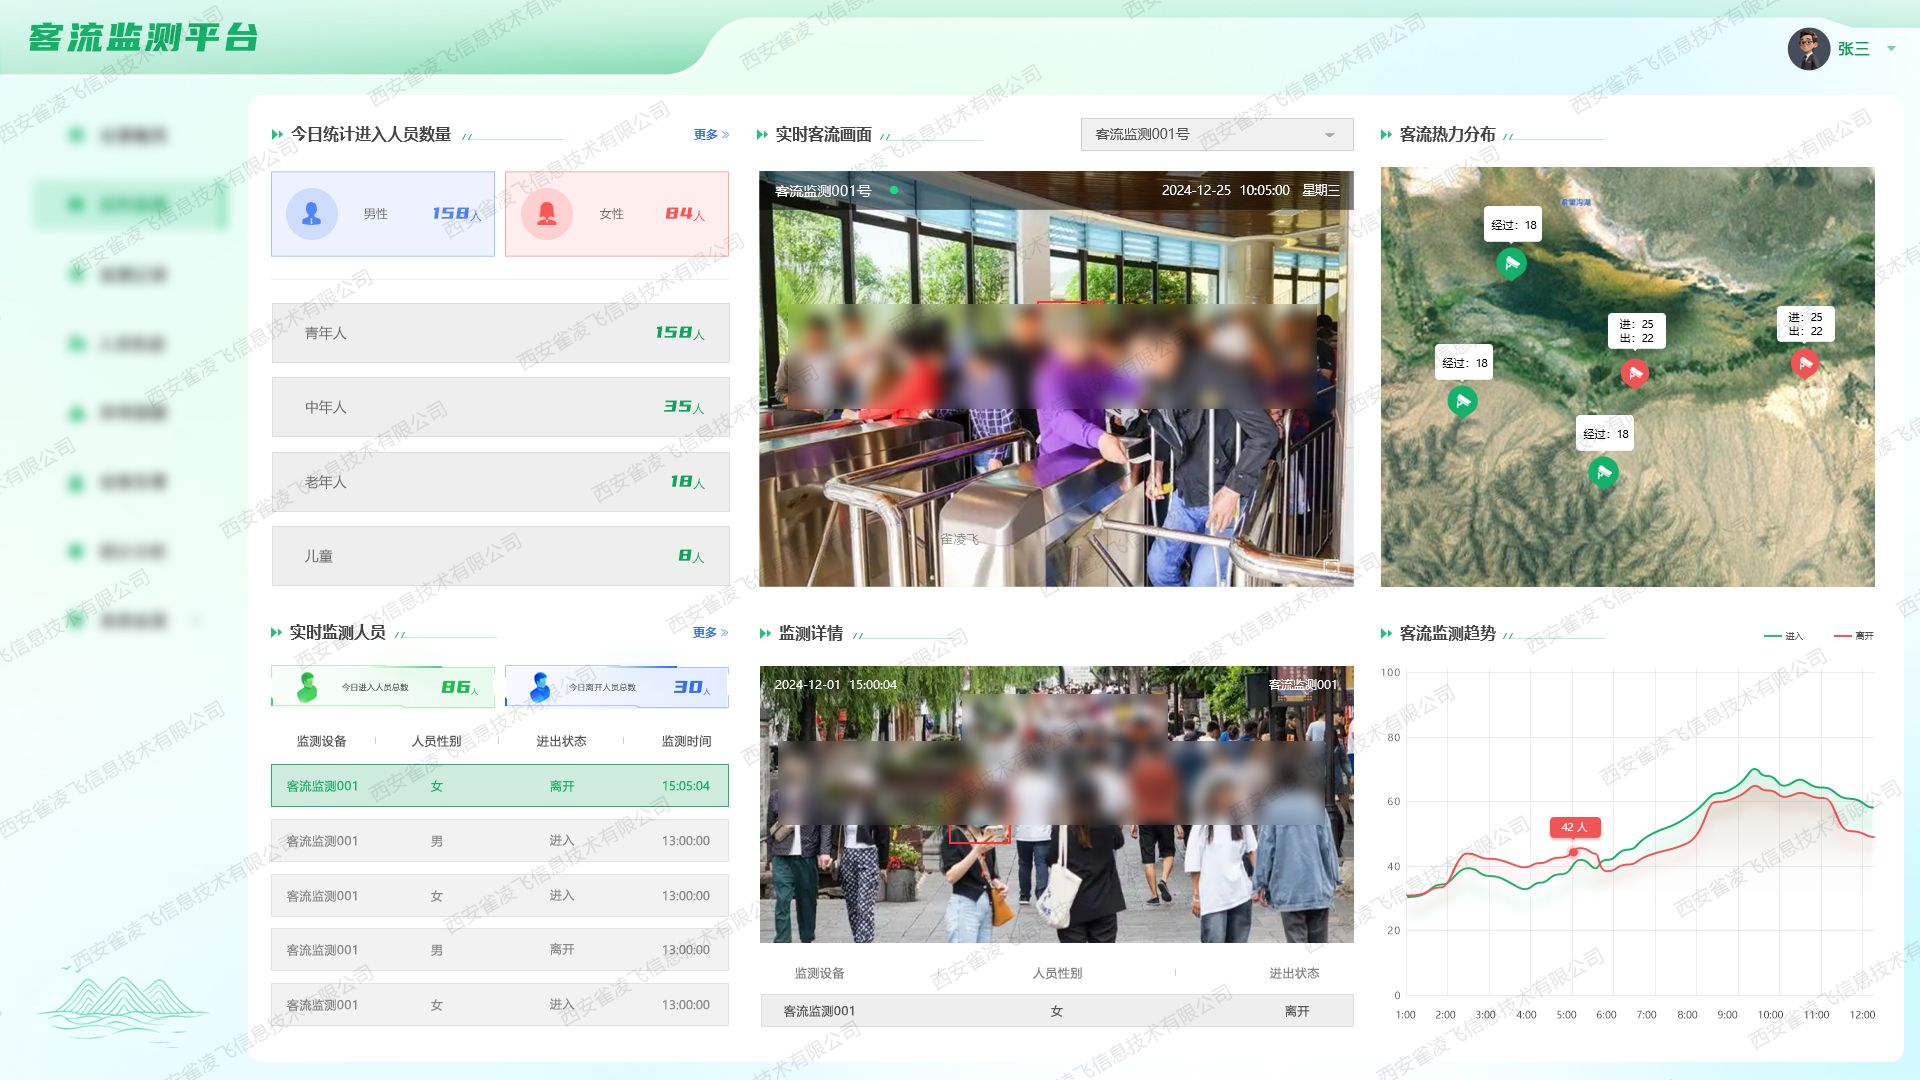This screenshot has width=1920, height=1080.
Task: Click the red 42 人 data point on chart
Action: [1574, 852]
